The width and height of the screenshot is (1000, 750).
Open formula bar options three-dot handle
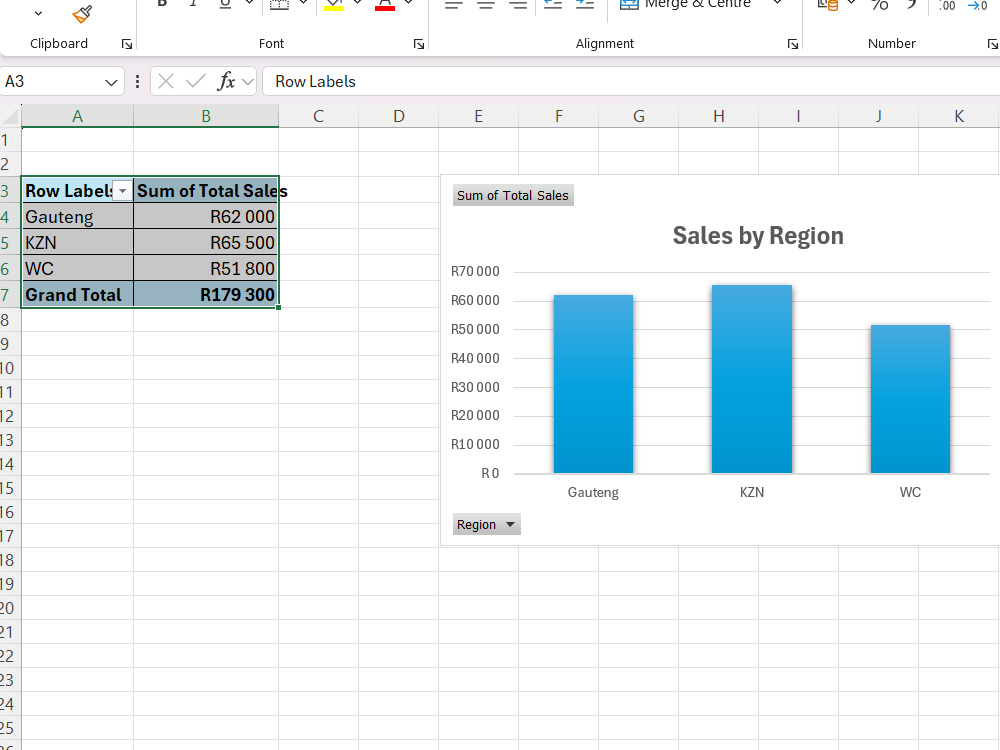click(x=137, y=82)
